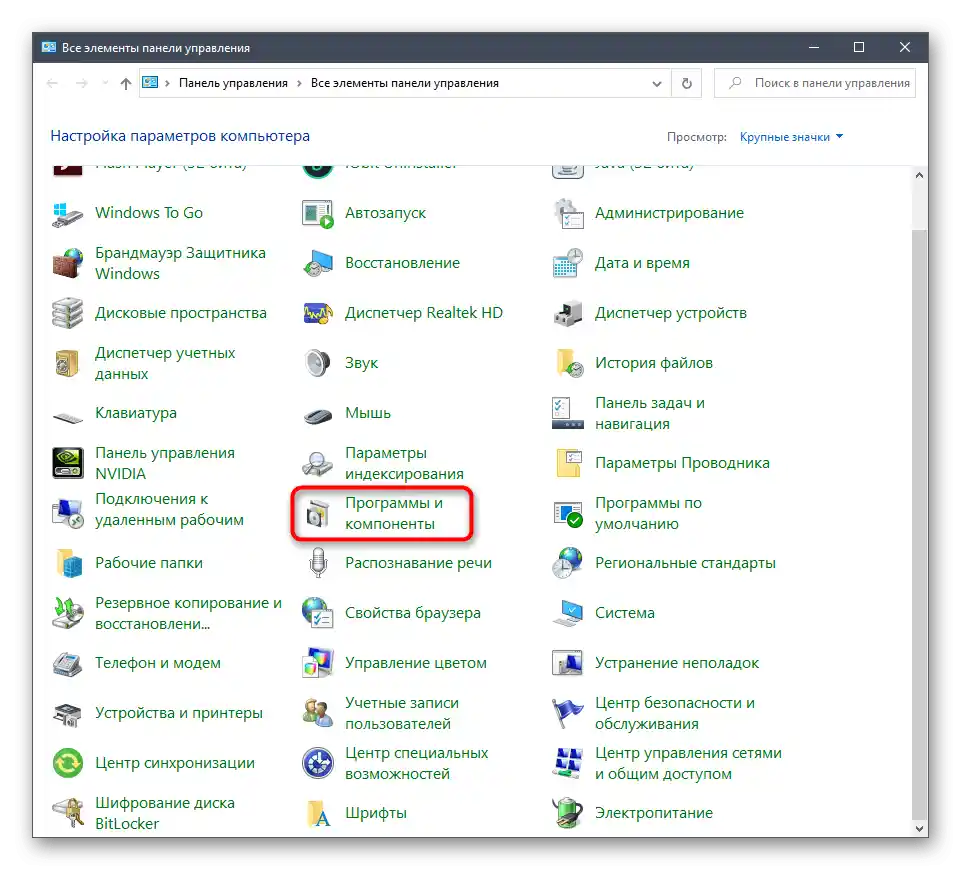Click the control panel icon in title bar

coord(48,48)
